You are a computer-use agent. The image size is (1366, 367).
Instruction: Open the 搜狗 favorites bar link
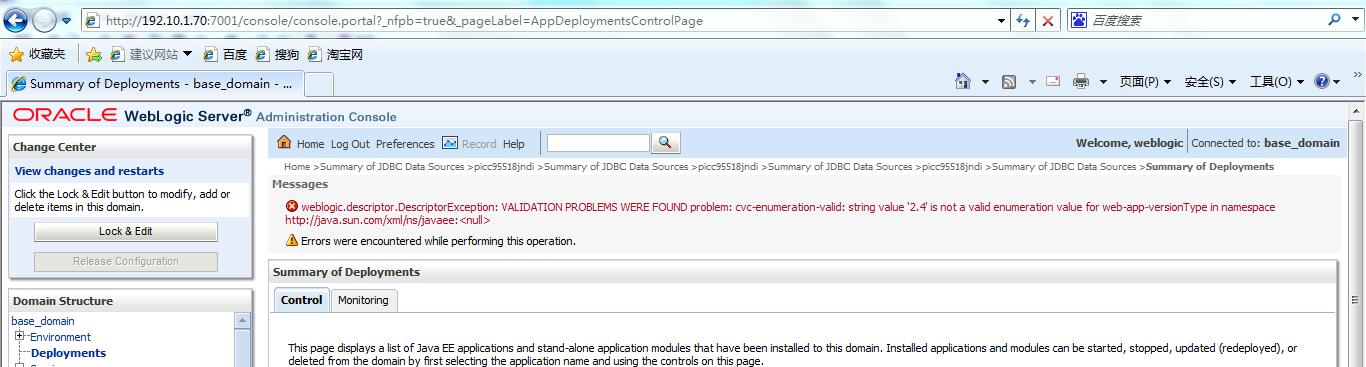pyautogui.click(x=277, y=54)
